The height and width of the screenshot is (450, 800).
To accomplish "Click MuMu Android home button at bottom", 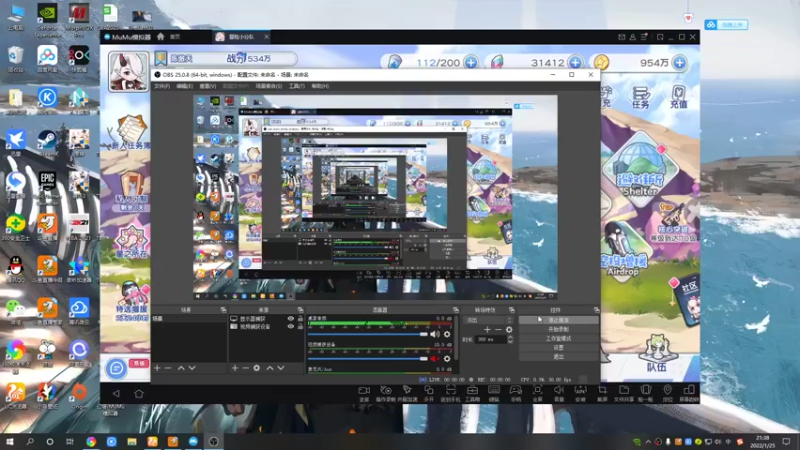I will click(x=139, y=393).
